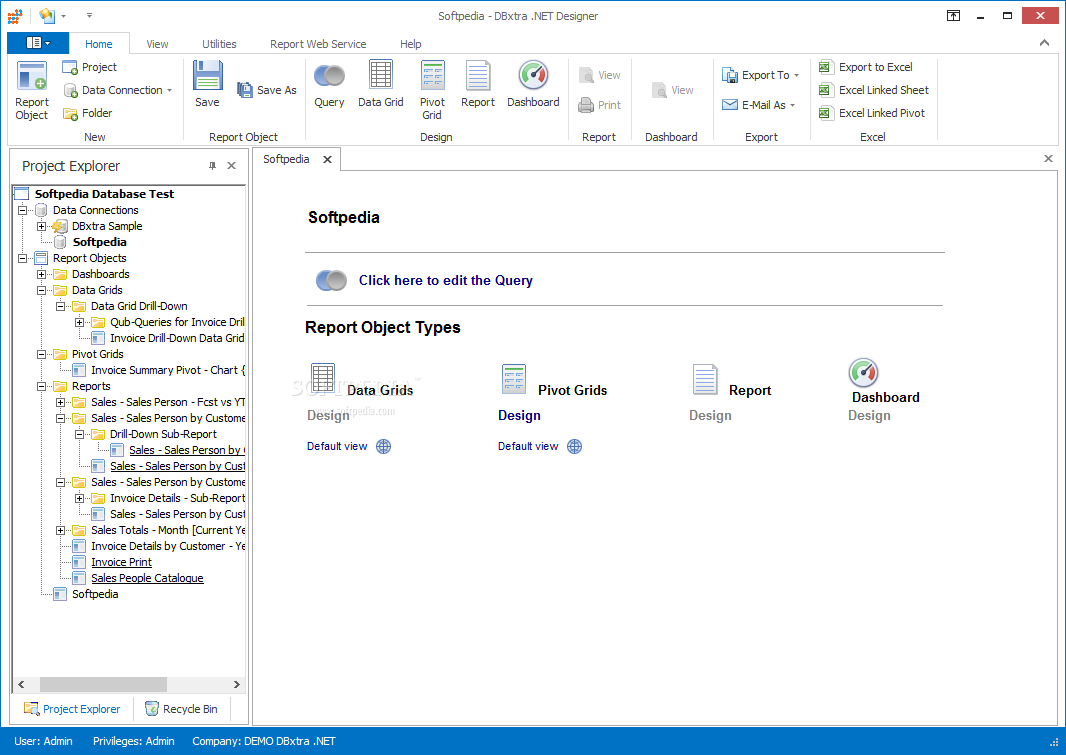Click globe icon next to Data Grids Default view
The width and height of the screenshot is (1066, 755).
[383, 446]
